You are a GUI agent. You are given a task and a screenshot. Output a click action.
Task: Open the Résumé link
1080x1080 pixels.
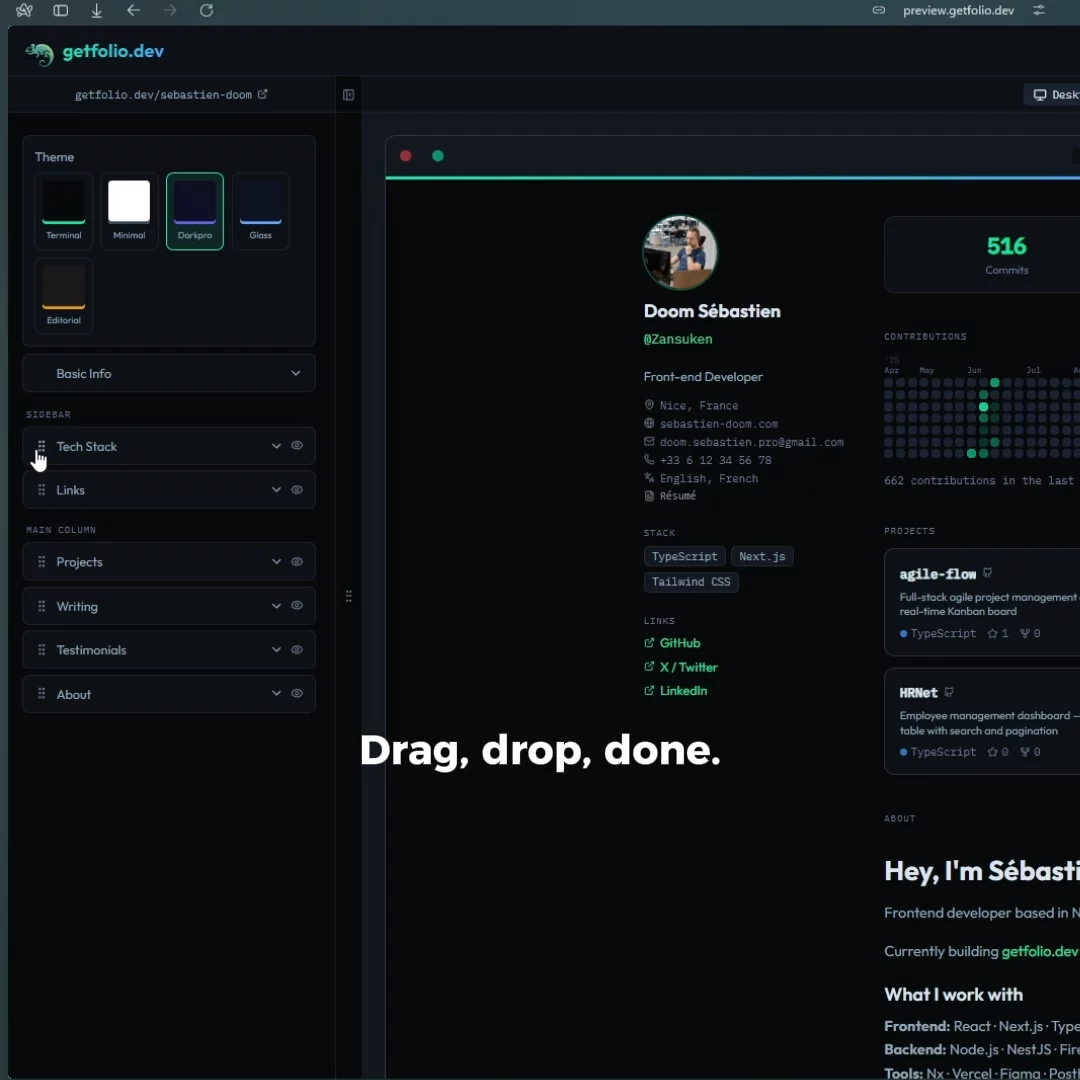678,496
